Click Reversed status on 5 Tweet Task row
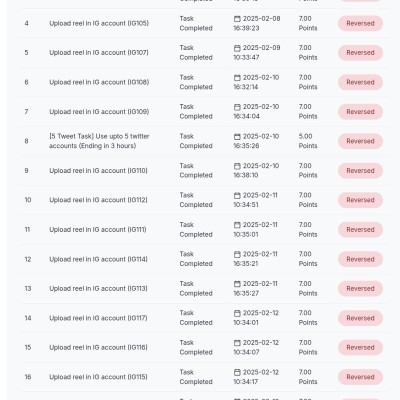Viewport: 400px width, 400px height. pyautogui.click(x=360, y=141)
